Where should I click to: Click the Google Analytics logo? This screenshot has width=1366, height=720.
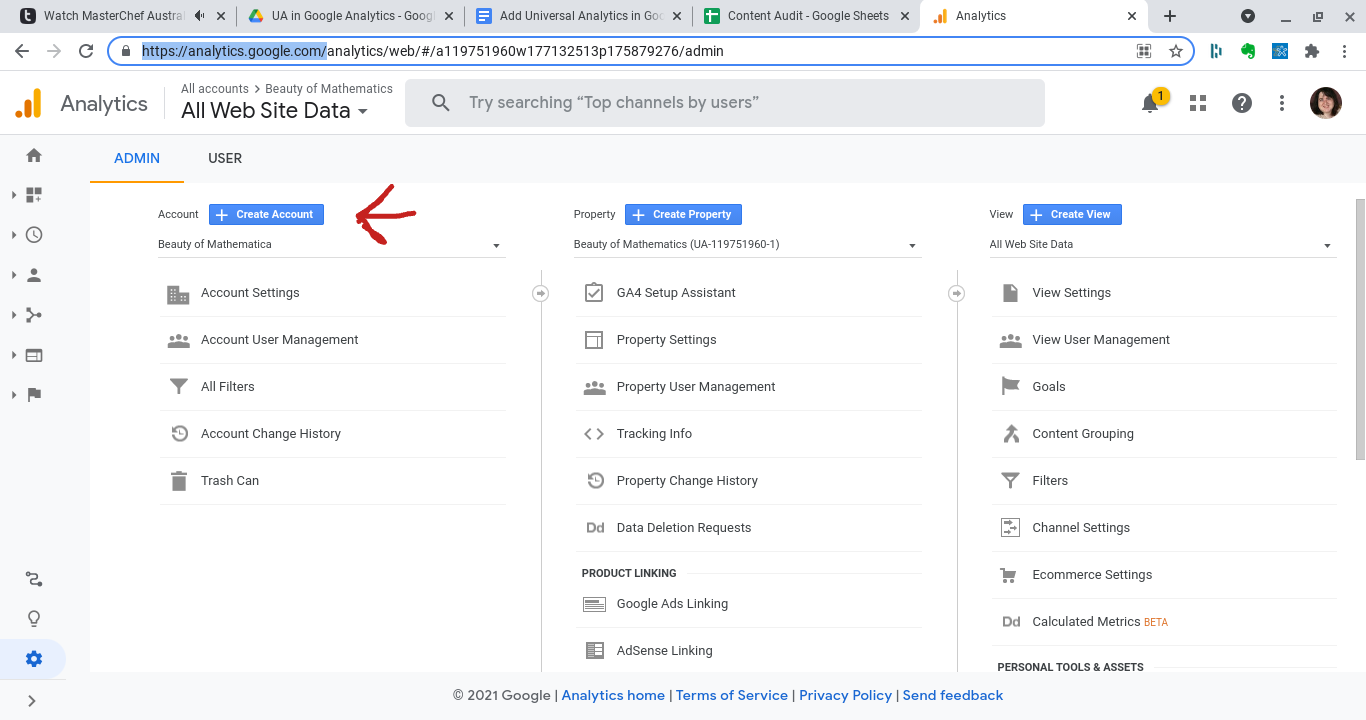point(28,103)
